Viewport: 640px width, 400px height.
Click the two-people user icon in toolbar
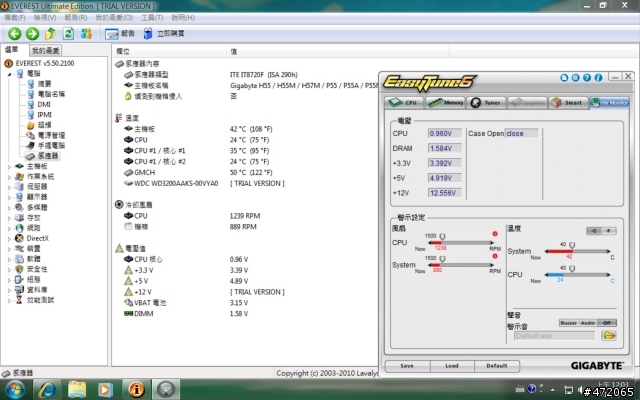(x=86, y=33)
